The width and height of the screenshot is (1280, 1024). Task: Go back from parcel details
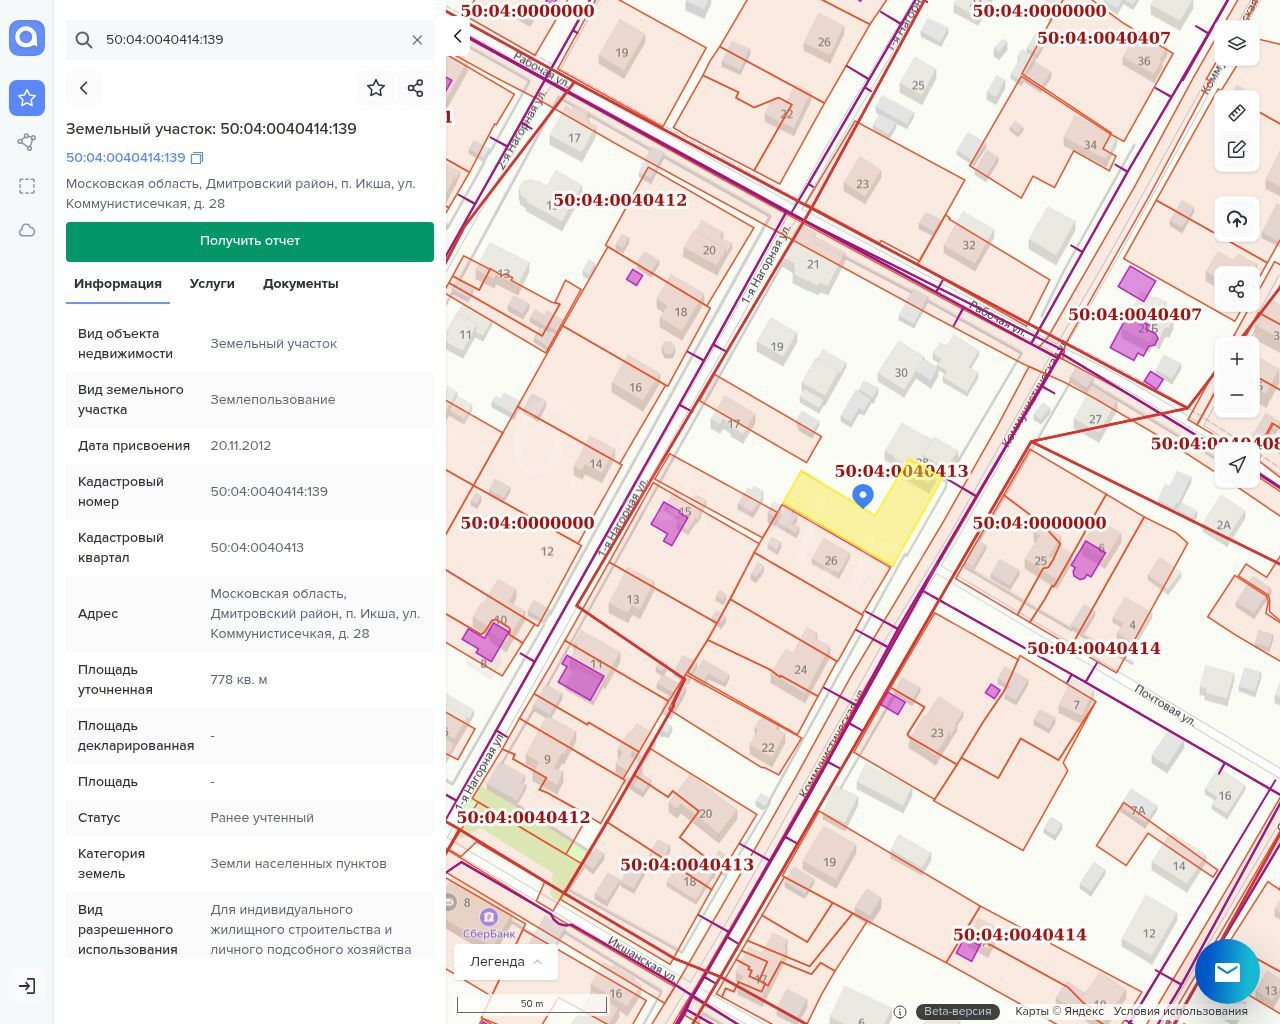point(84,88)
